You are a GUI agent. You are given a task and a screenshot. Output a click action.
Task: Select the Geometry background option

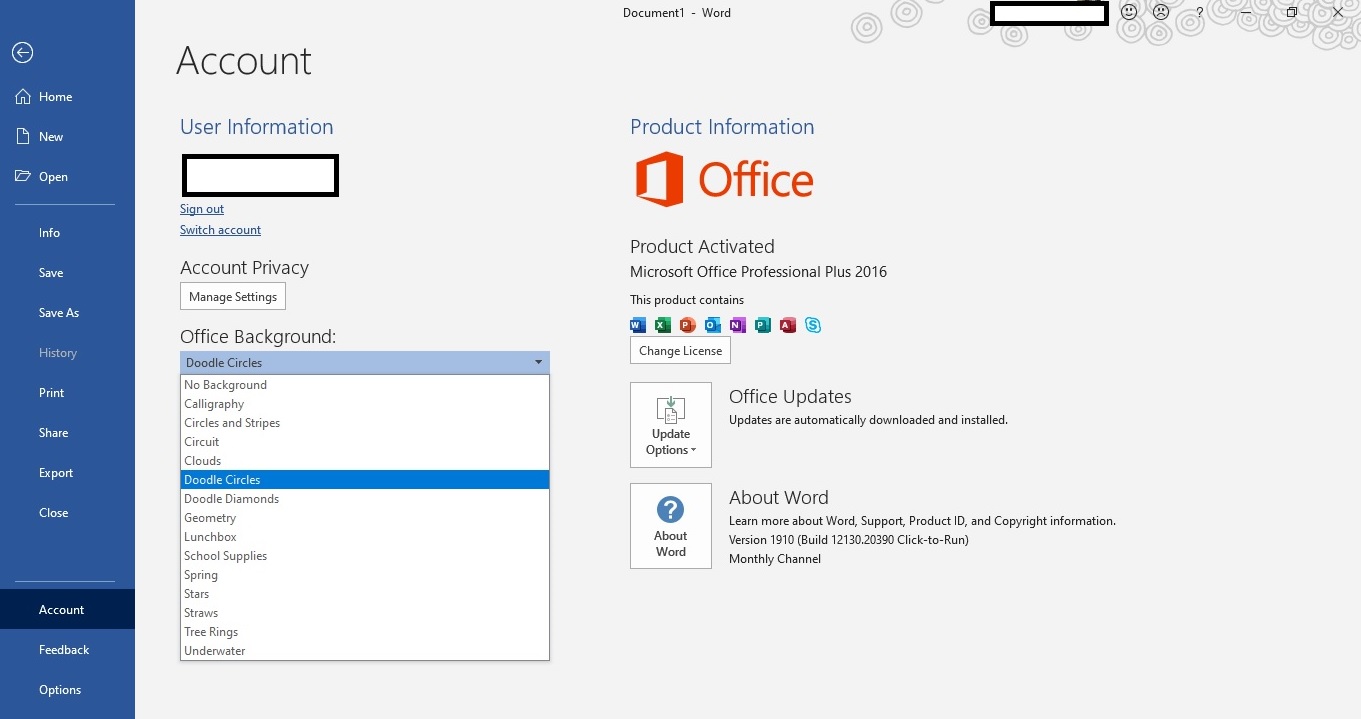[x=365, y=518]
